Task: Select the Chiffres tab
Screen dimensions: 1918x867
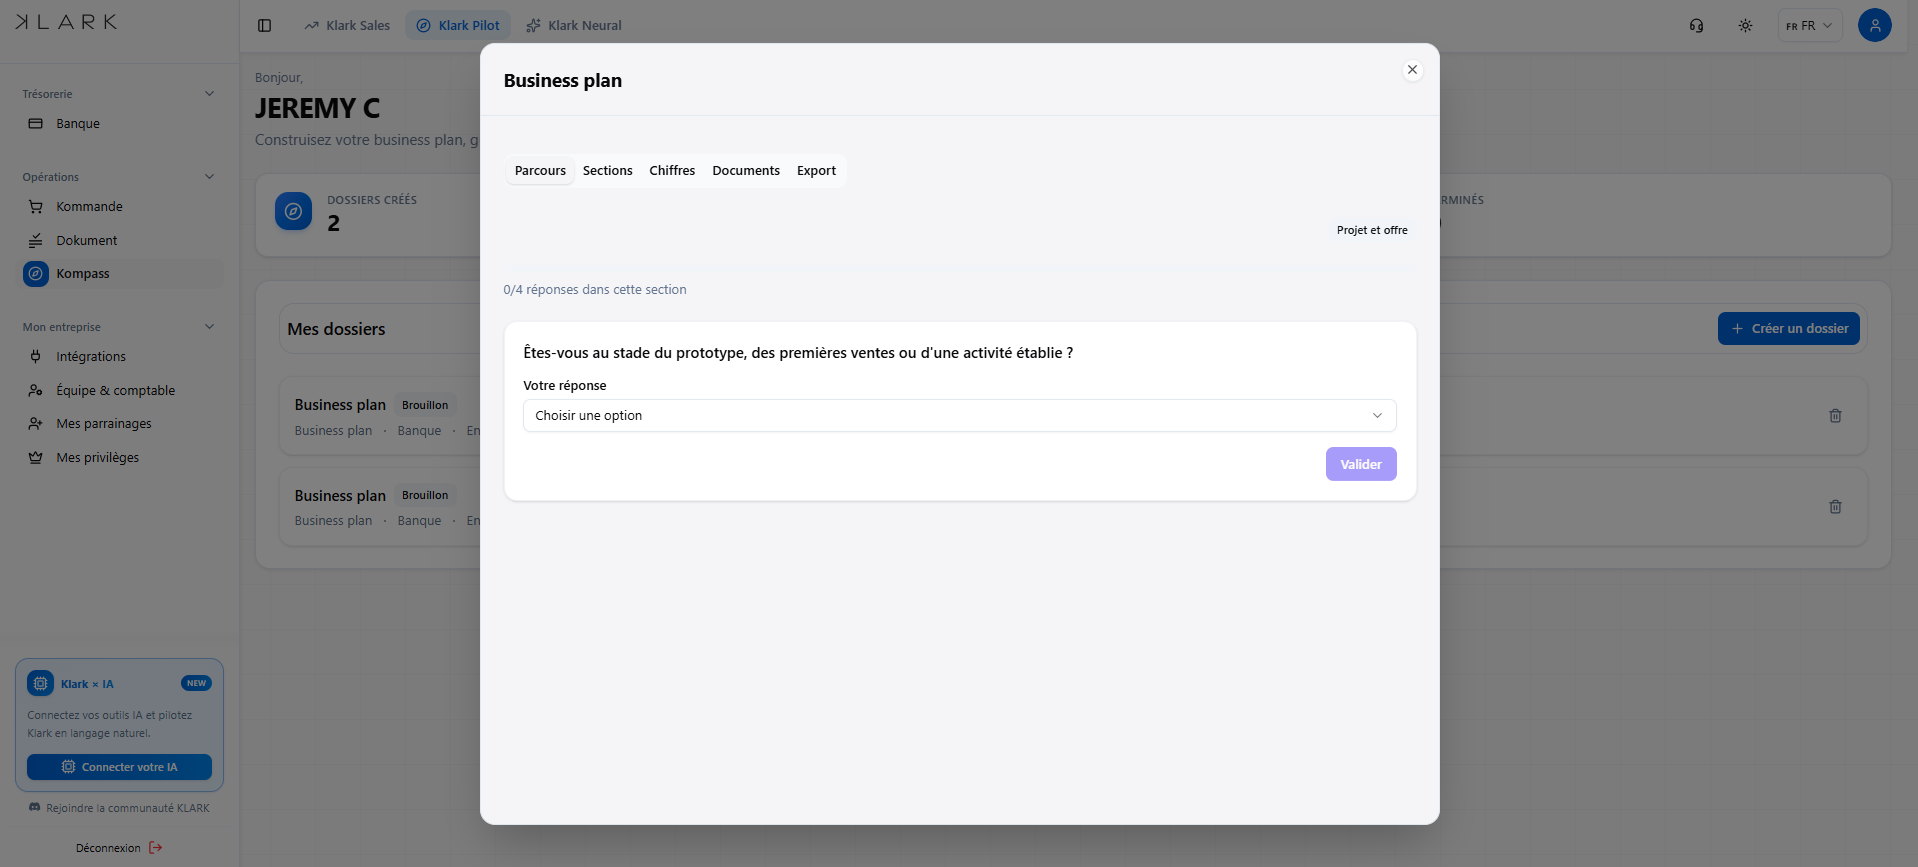Action: click(x=672, y=171)
